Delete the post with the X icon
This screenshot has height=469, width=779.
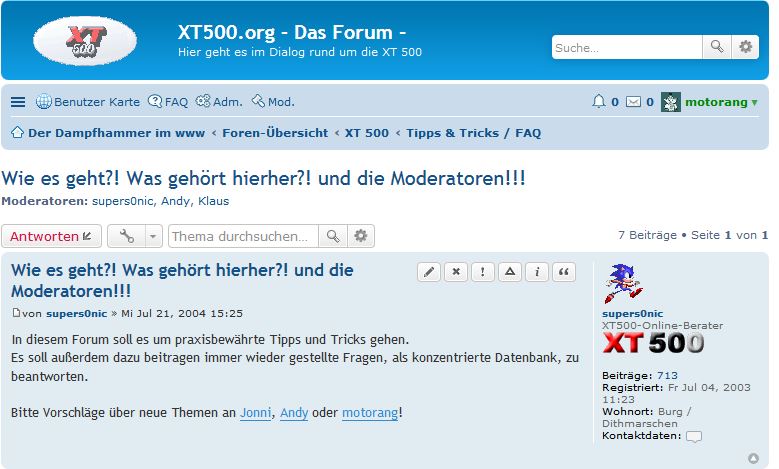[x=456, y=272]
